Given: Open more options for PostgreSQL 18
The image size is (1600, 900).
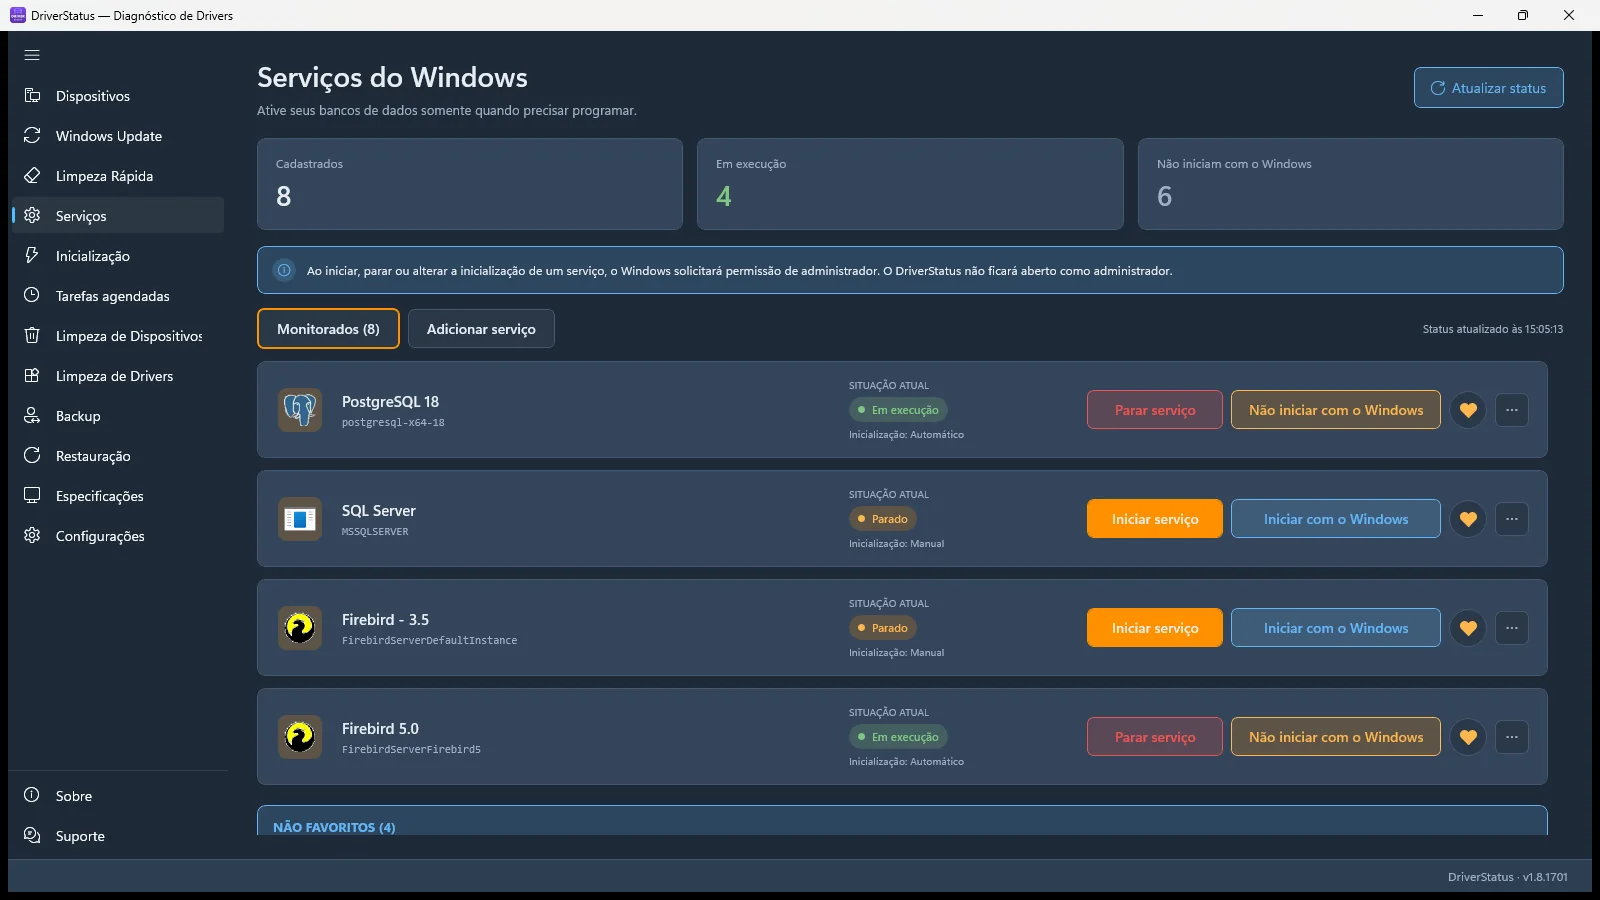Looking at the screenshot, I should pos(1512,410).
